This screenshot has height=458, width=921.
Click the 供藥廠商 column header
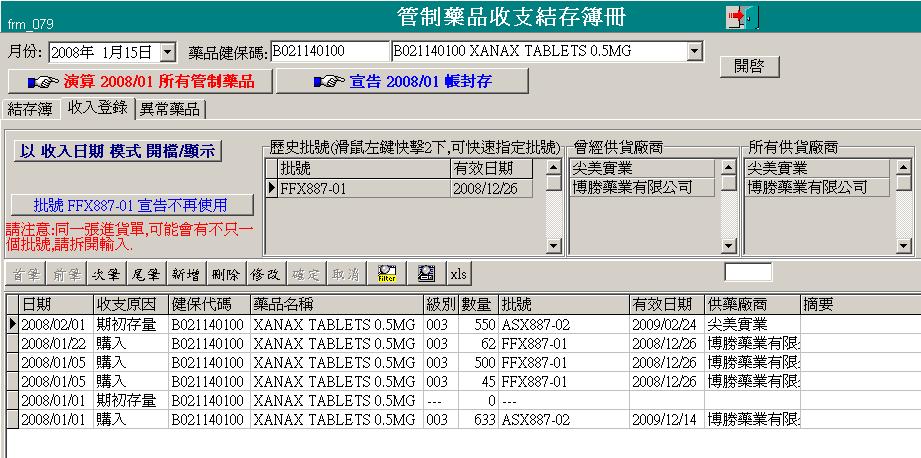point(752,304)
